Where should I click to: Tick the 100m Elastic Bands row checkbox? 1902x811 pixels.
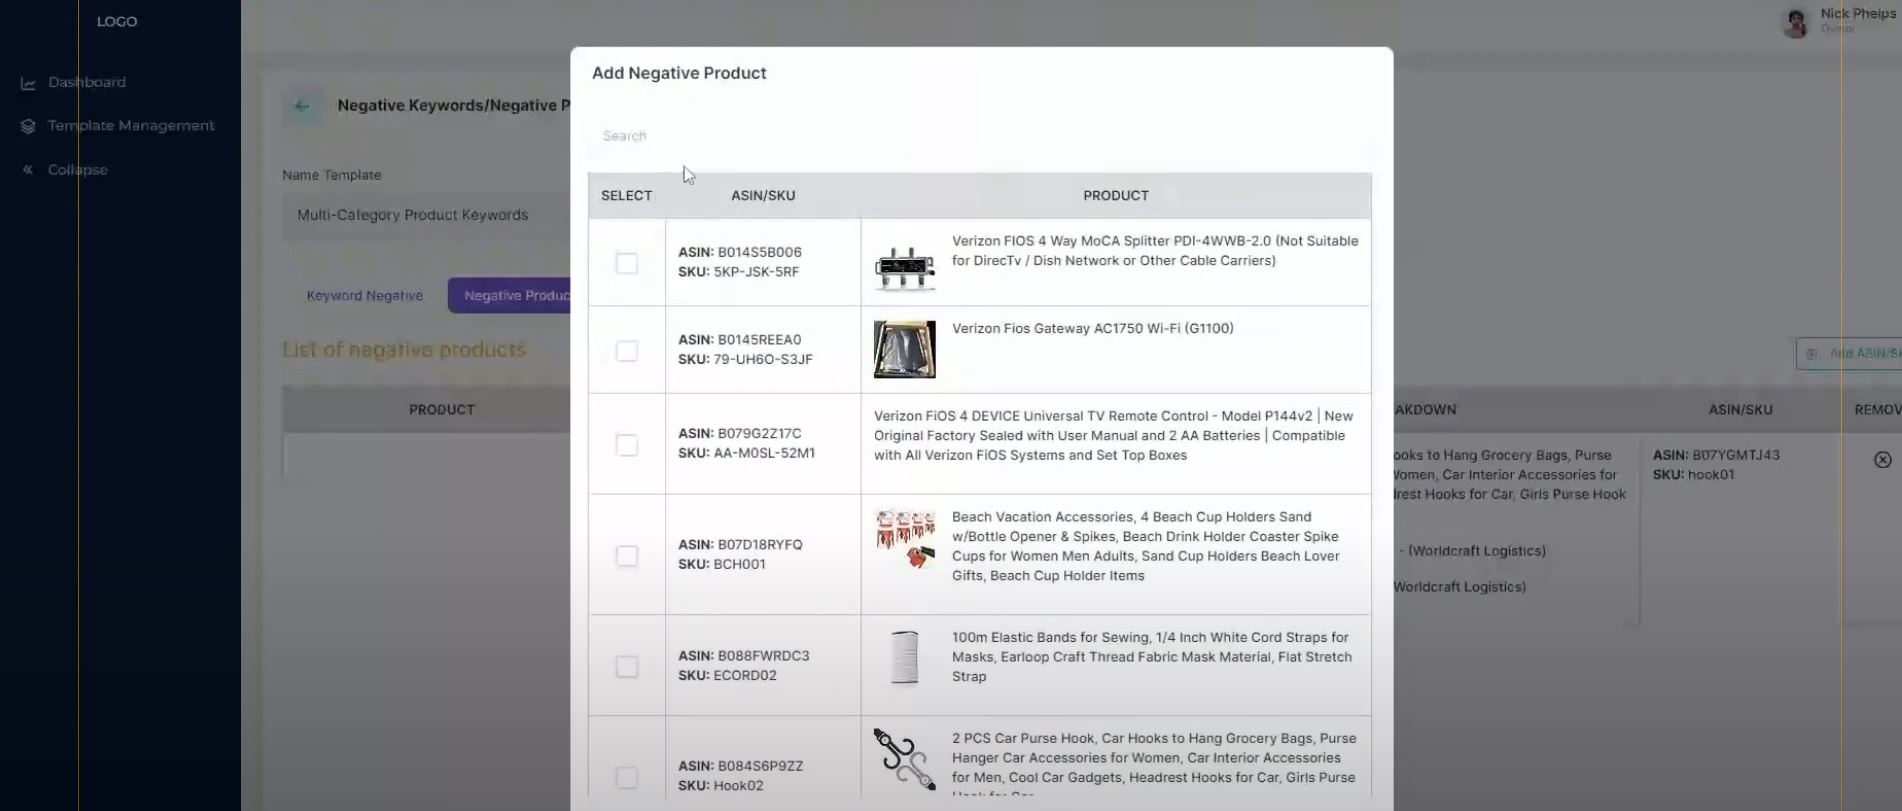click(x=627, y=667)
